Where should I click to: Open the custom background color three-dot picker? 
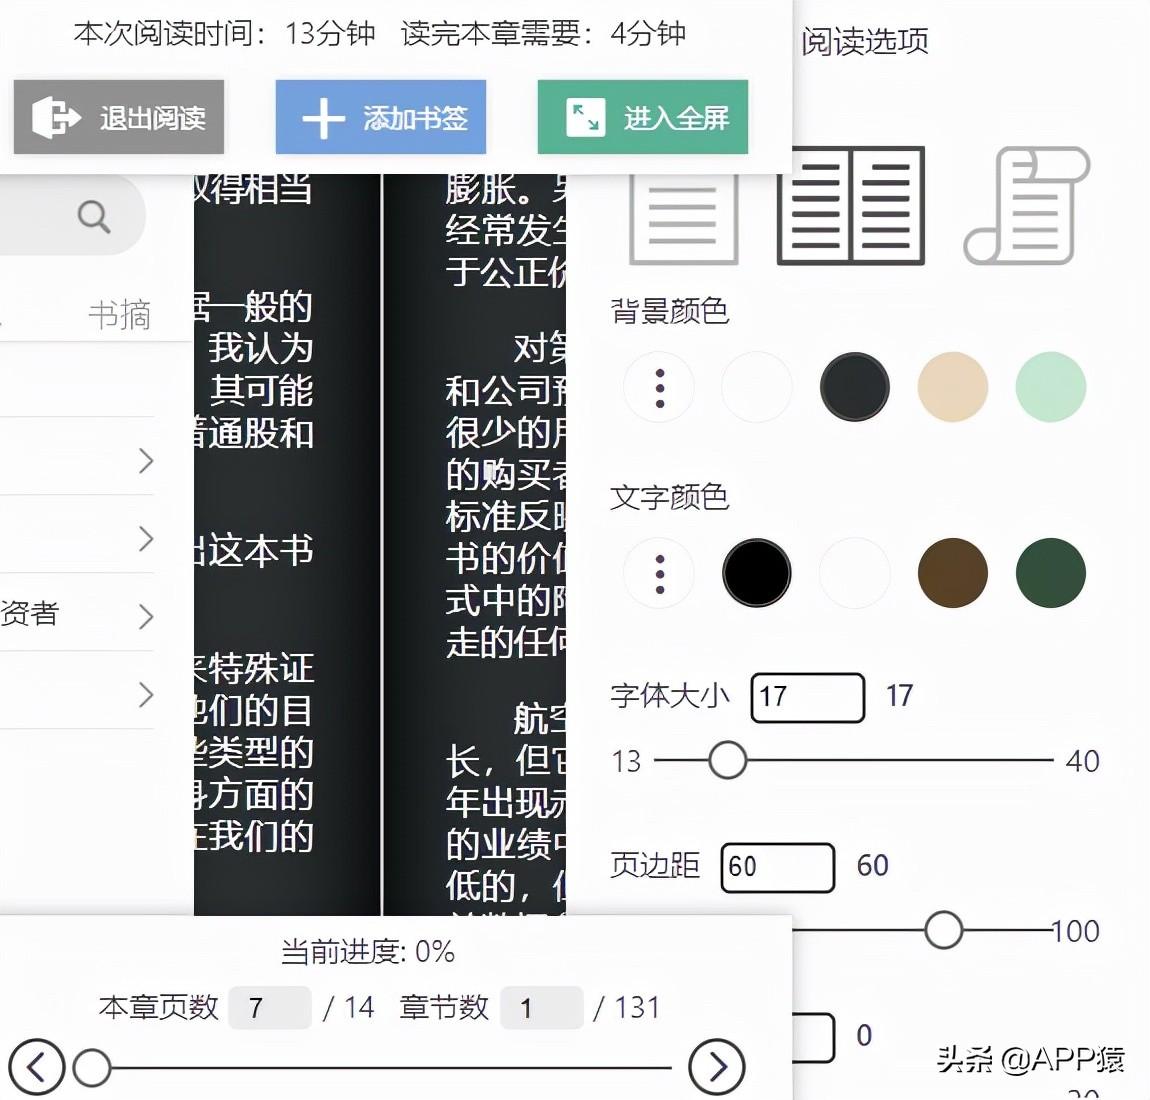[658, 387]
